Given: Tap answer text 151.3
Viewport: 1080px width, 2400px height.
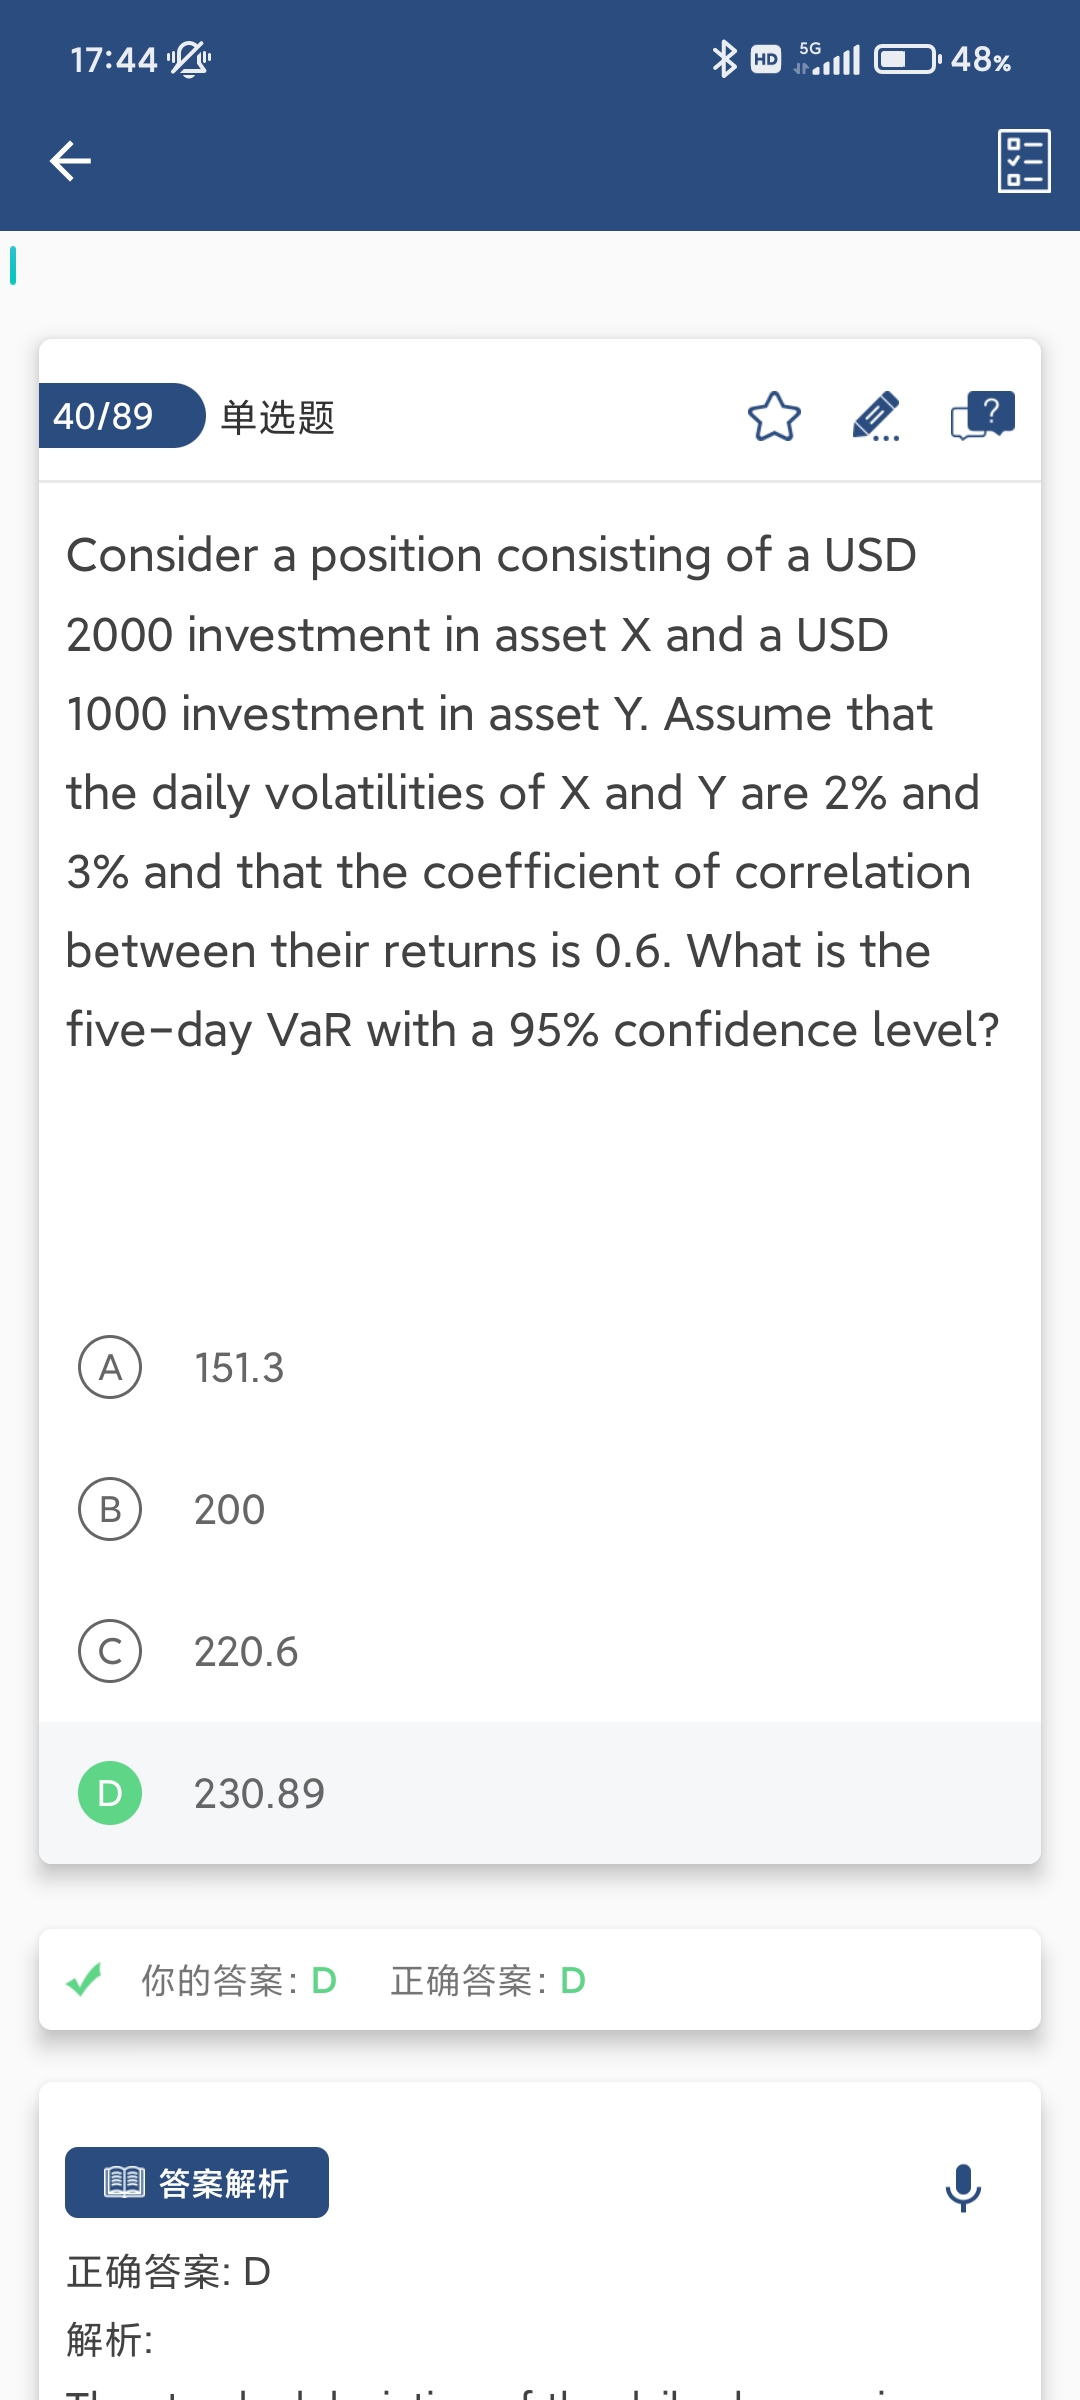Looking at the screenshot, I should pyautogui.click(x=239, y=1368).
